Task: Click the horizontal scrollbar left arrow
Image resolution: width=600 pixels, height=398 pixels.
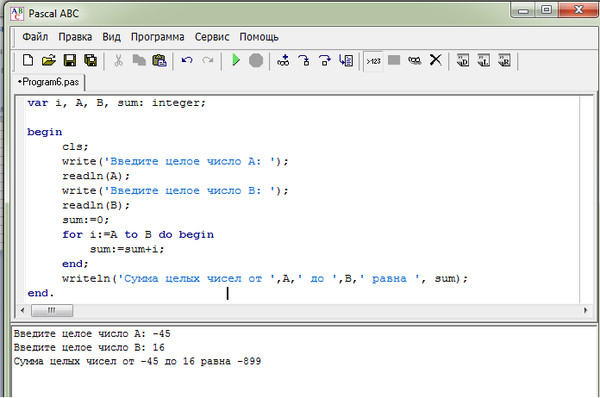Action: 23,310
